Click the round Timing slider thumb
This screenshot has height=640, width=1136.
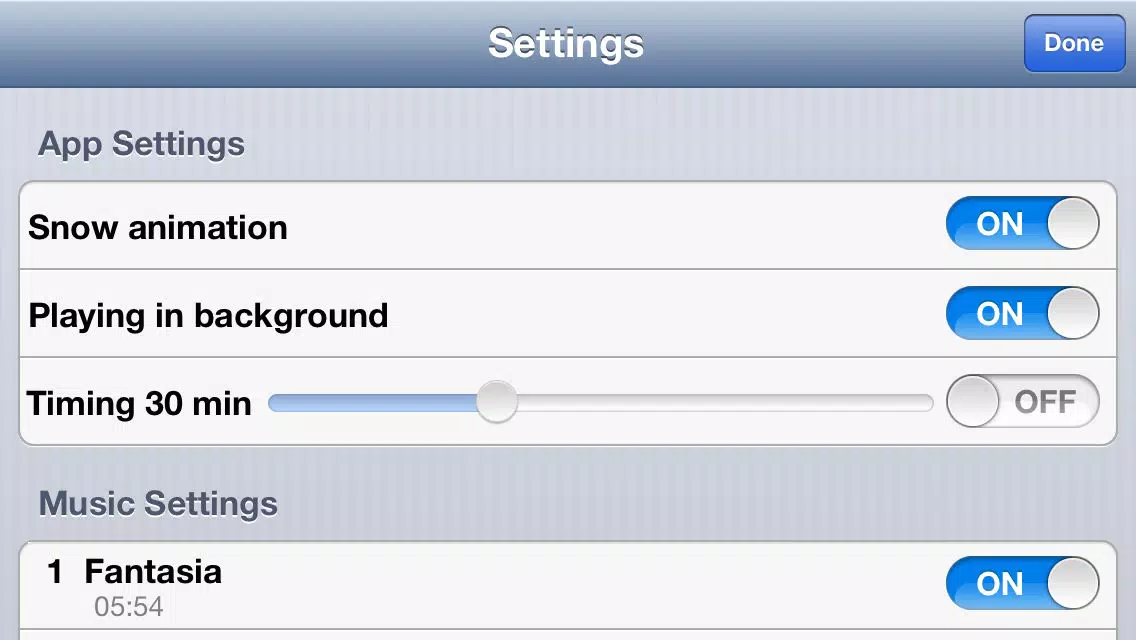pyautogui.click(x=497, y=402)
